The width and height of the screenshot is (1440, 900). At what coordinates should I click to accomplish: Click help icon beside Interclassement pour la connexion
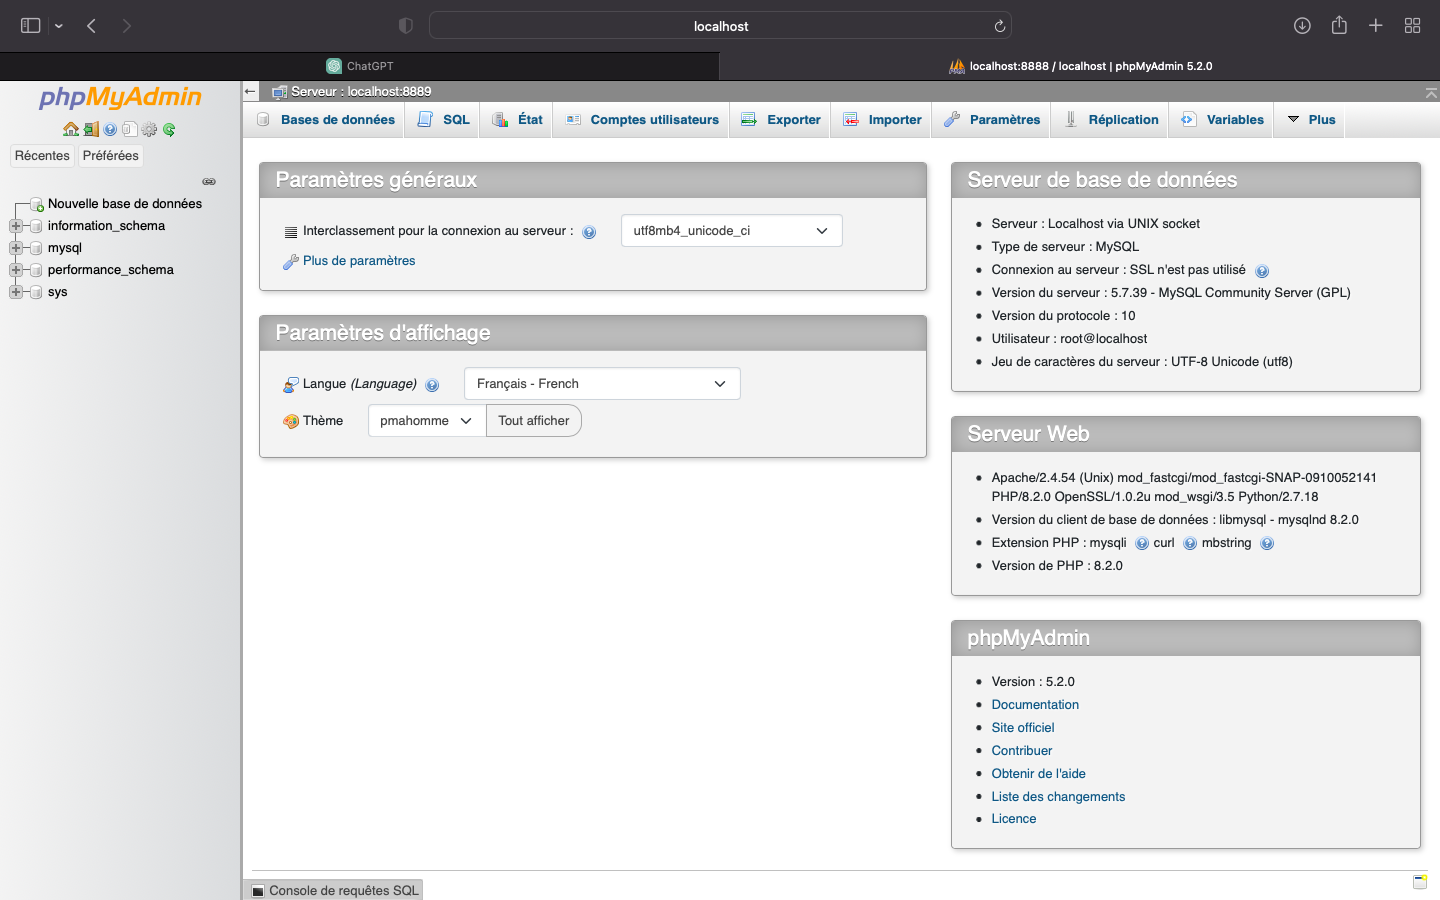pyautogui.click(x=589, y=232)
